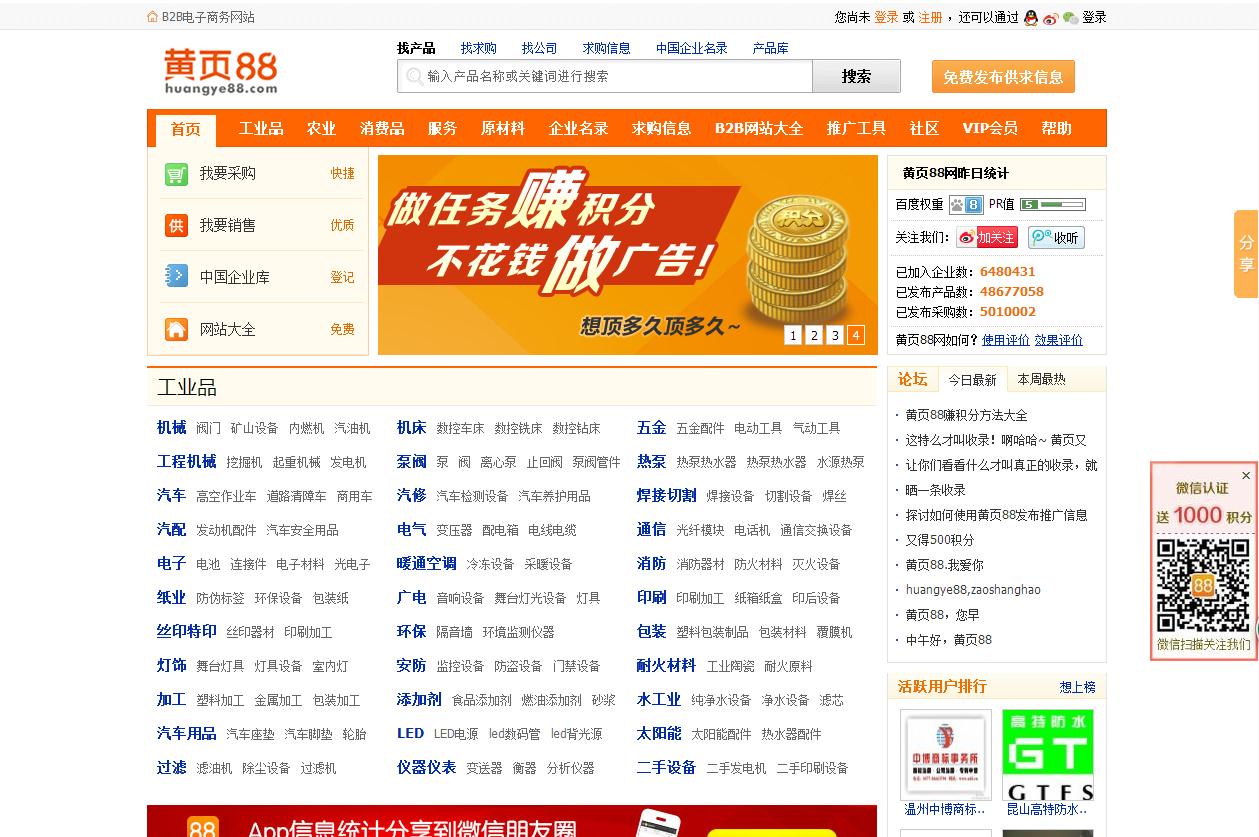Viewport: 1259px width, 837px height.
Task: Show banner slide 2
Action: click(x=814, y=335)
